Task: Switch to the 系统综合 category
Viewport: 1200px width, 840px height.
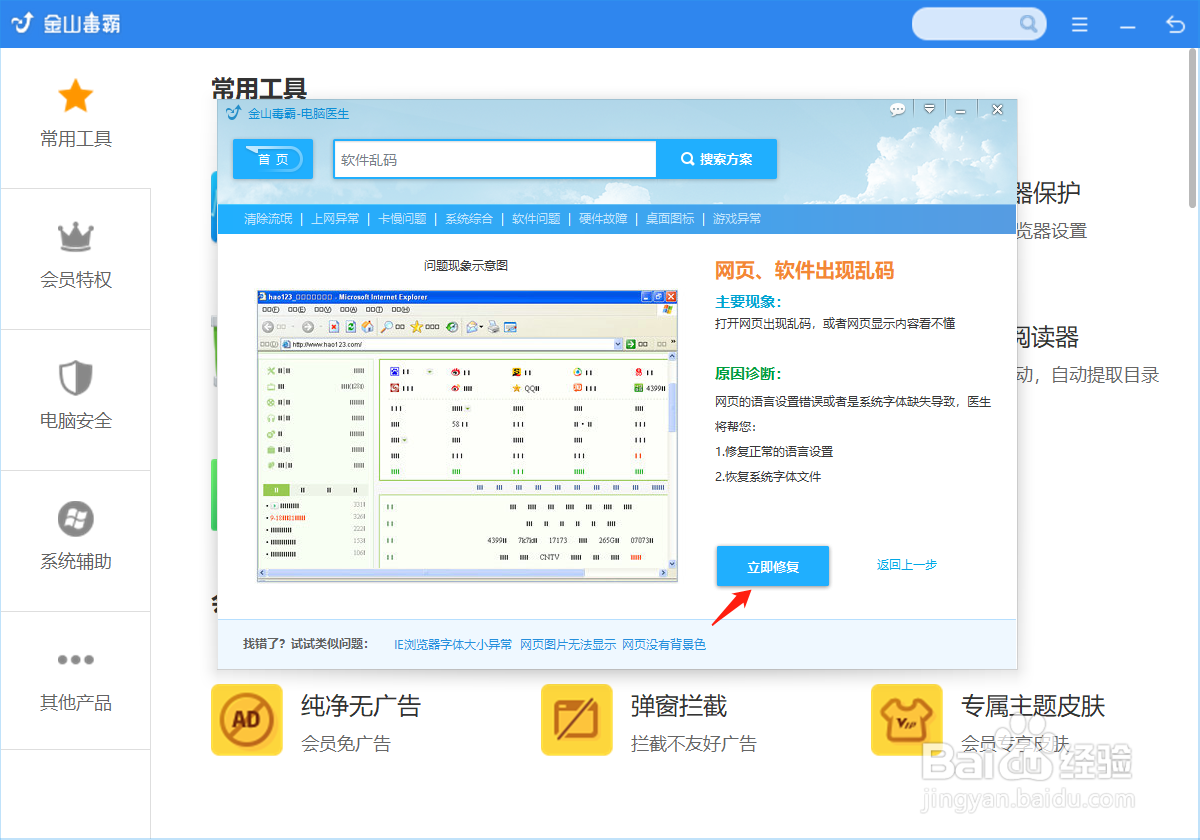Action: [469, 219]
